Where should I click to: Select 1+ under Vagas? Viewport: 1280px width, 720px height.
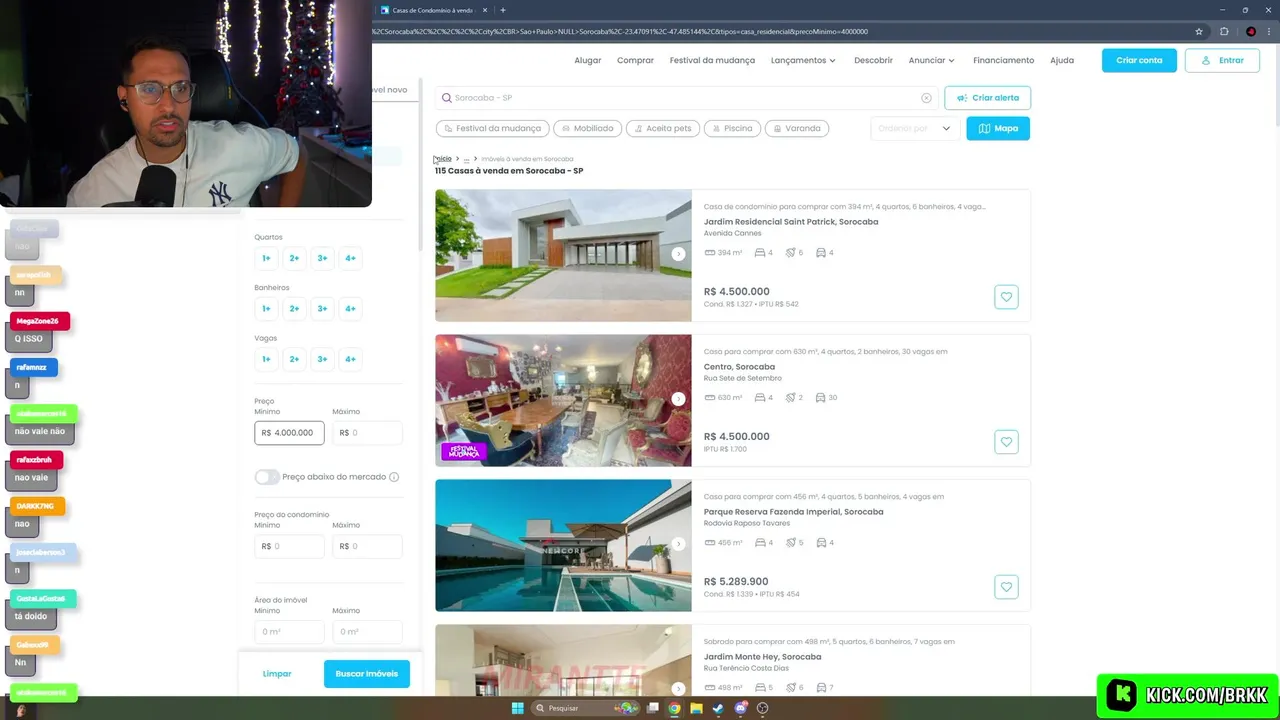coord(266,359)
